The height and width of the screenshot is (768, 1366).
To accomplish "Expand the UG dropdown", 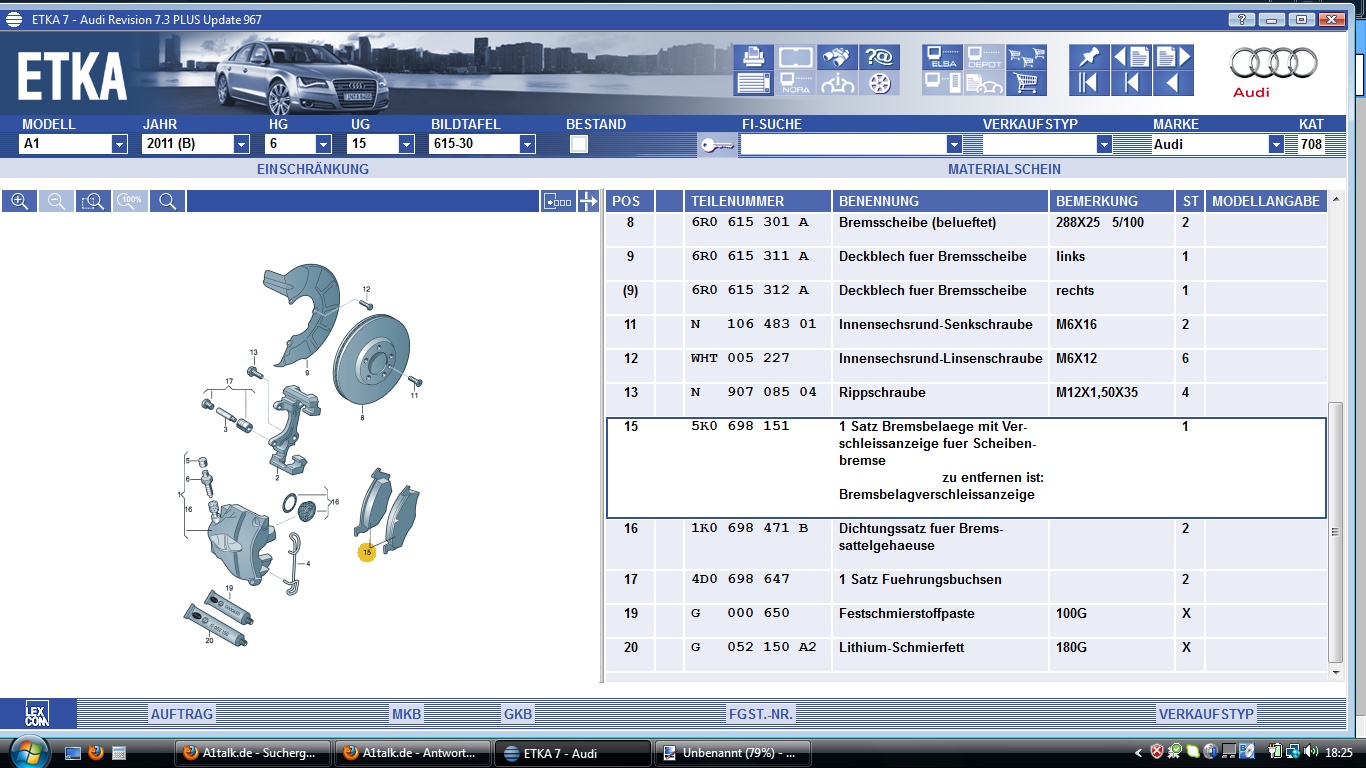I will tap(406, 144).
